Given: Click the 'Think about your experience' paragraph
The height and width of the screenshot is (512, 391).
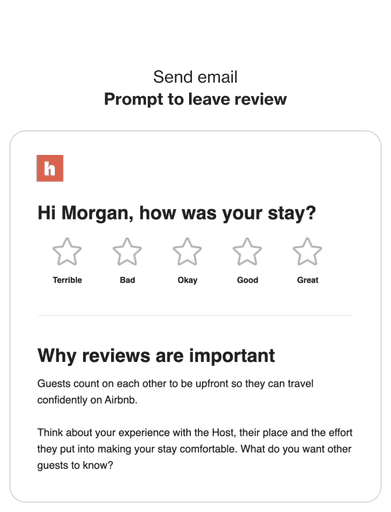Looking at the screenshot, I should click(195, 449).
